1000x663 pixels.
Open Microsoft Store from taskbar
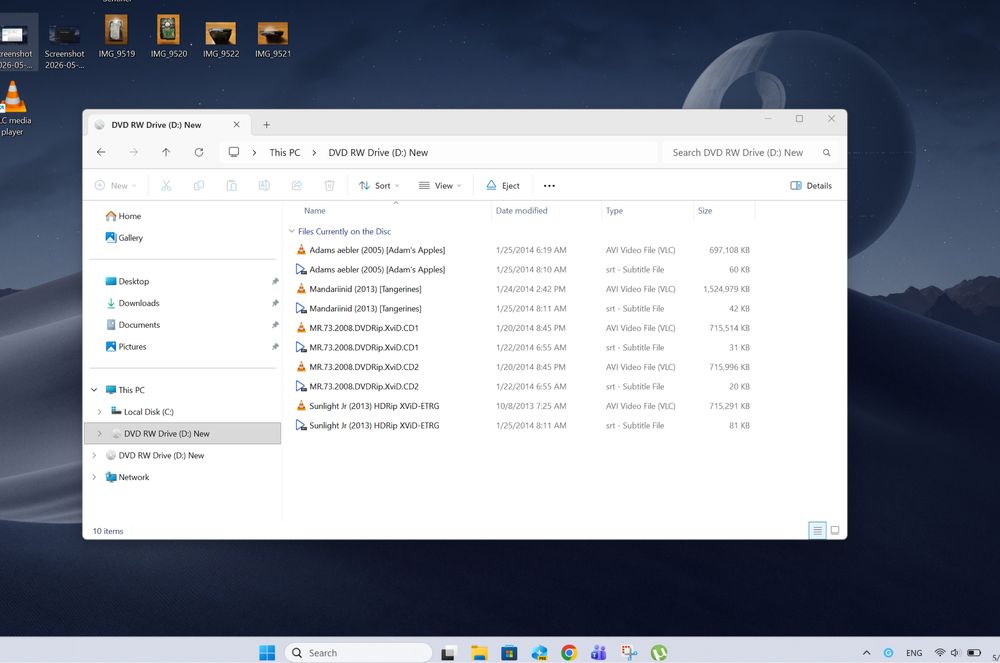(x=509, y=652)
